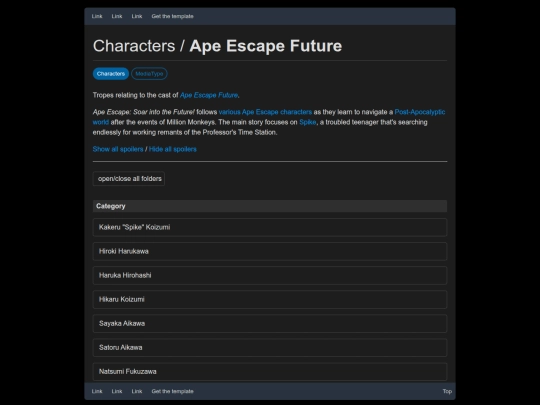Click the Category header bar
Image resolution: width=540 pixels, height=405 pixels.
270,206
